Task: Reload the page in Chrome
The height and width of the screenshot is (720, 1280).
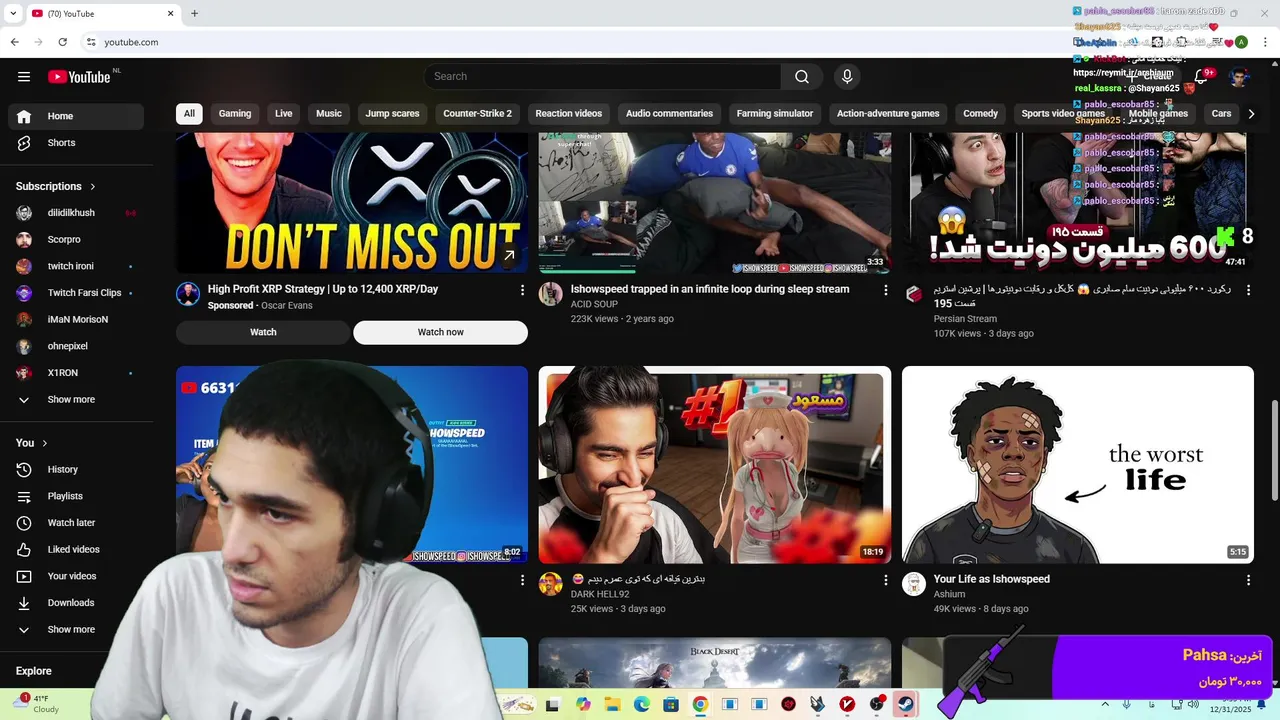Action: [x=62, y=42]
